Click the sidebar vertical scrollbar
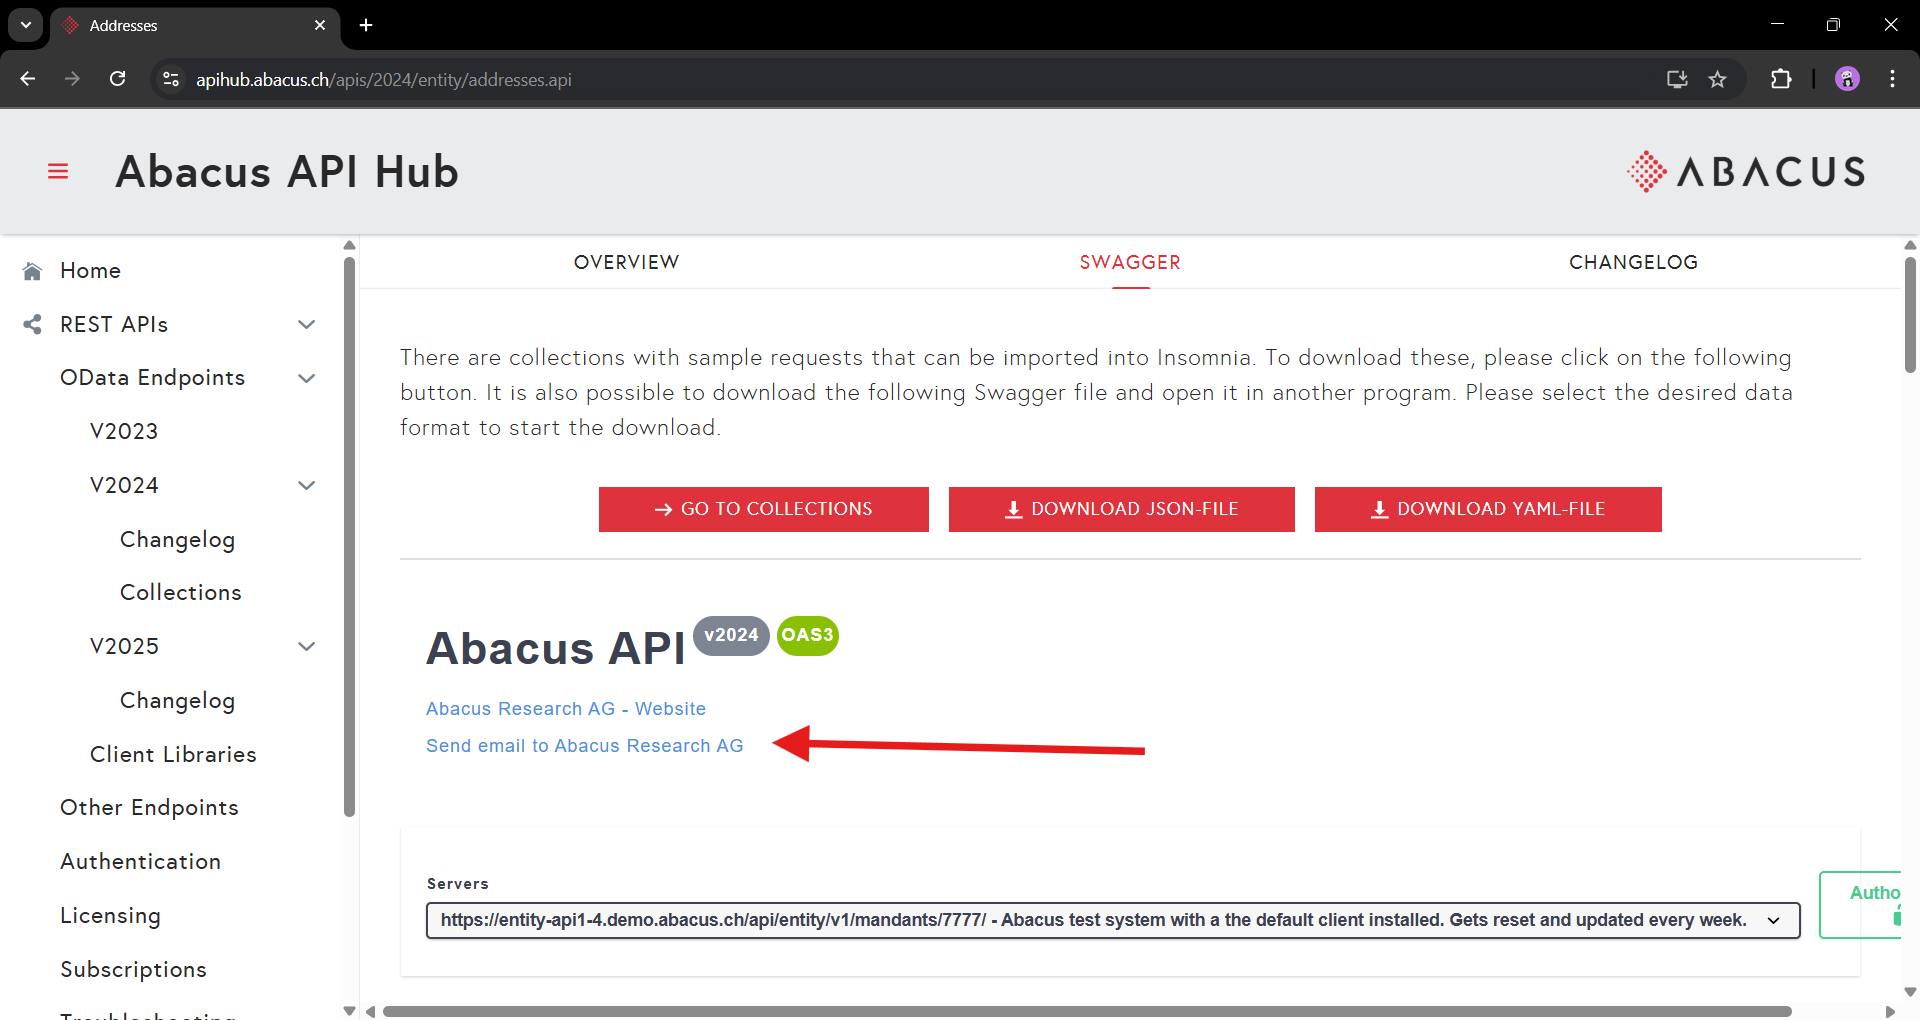 point(349,536)
